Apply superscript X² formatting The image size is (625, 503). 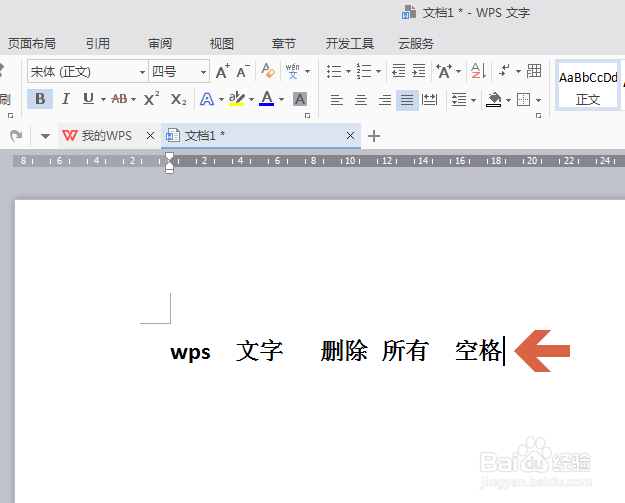[151, 99]
